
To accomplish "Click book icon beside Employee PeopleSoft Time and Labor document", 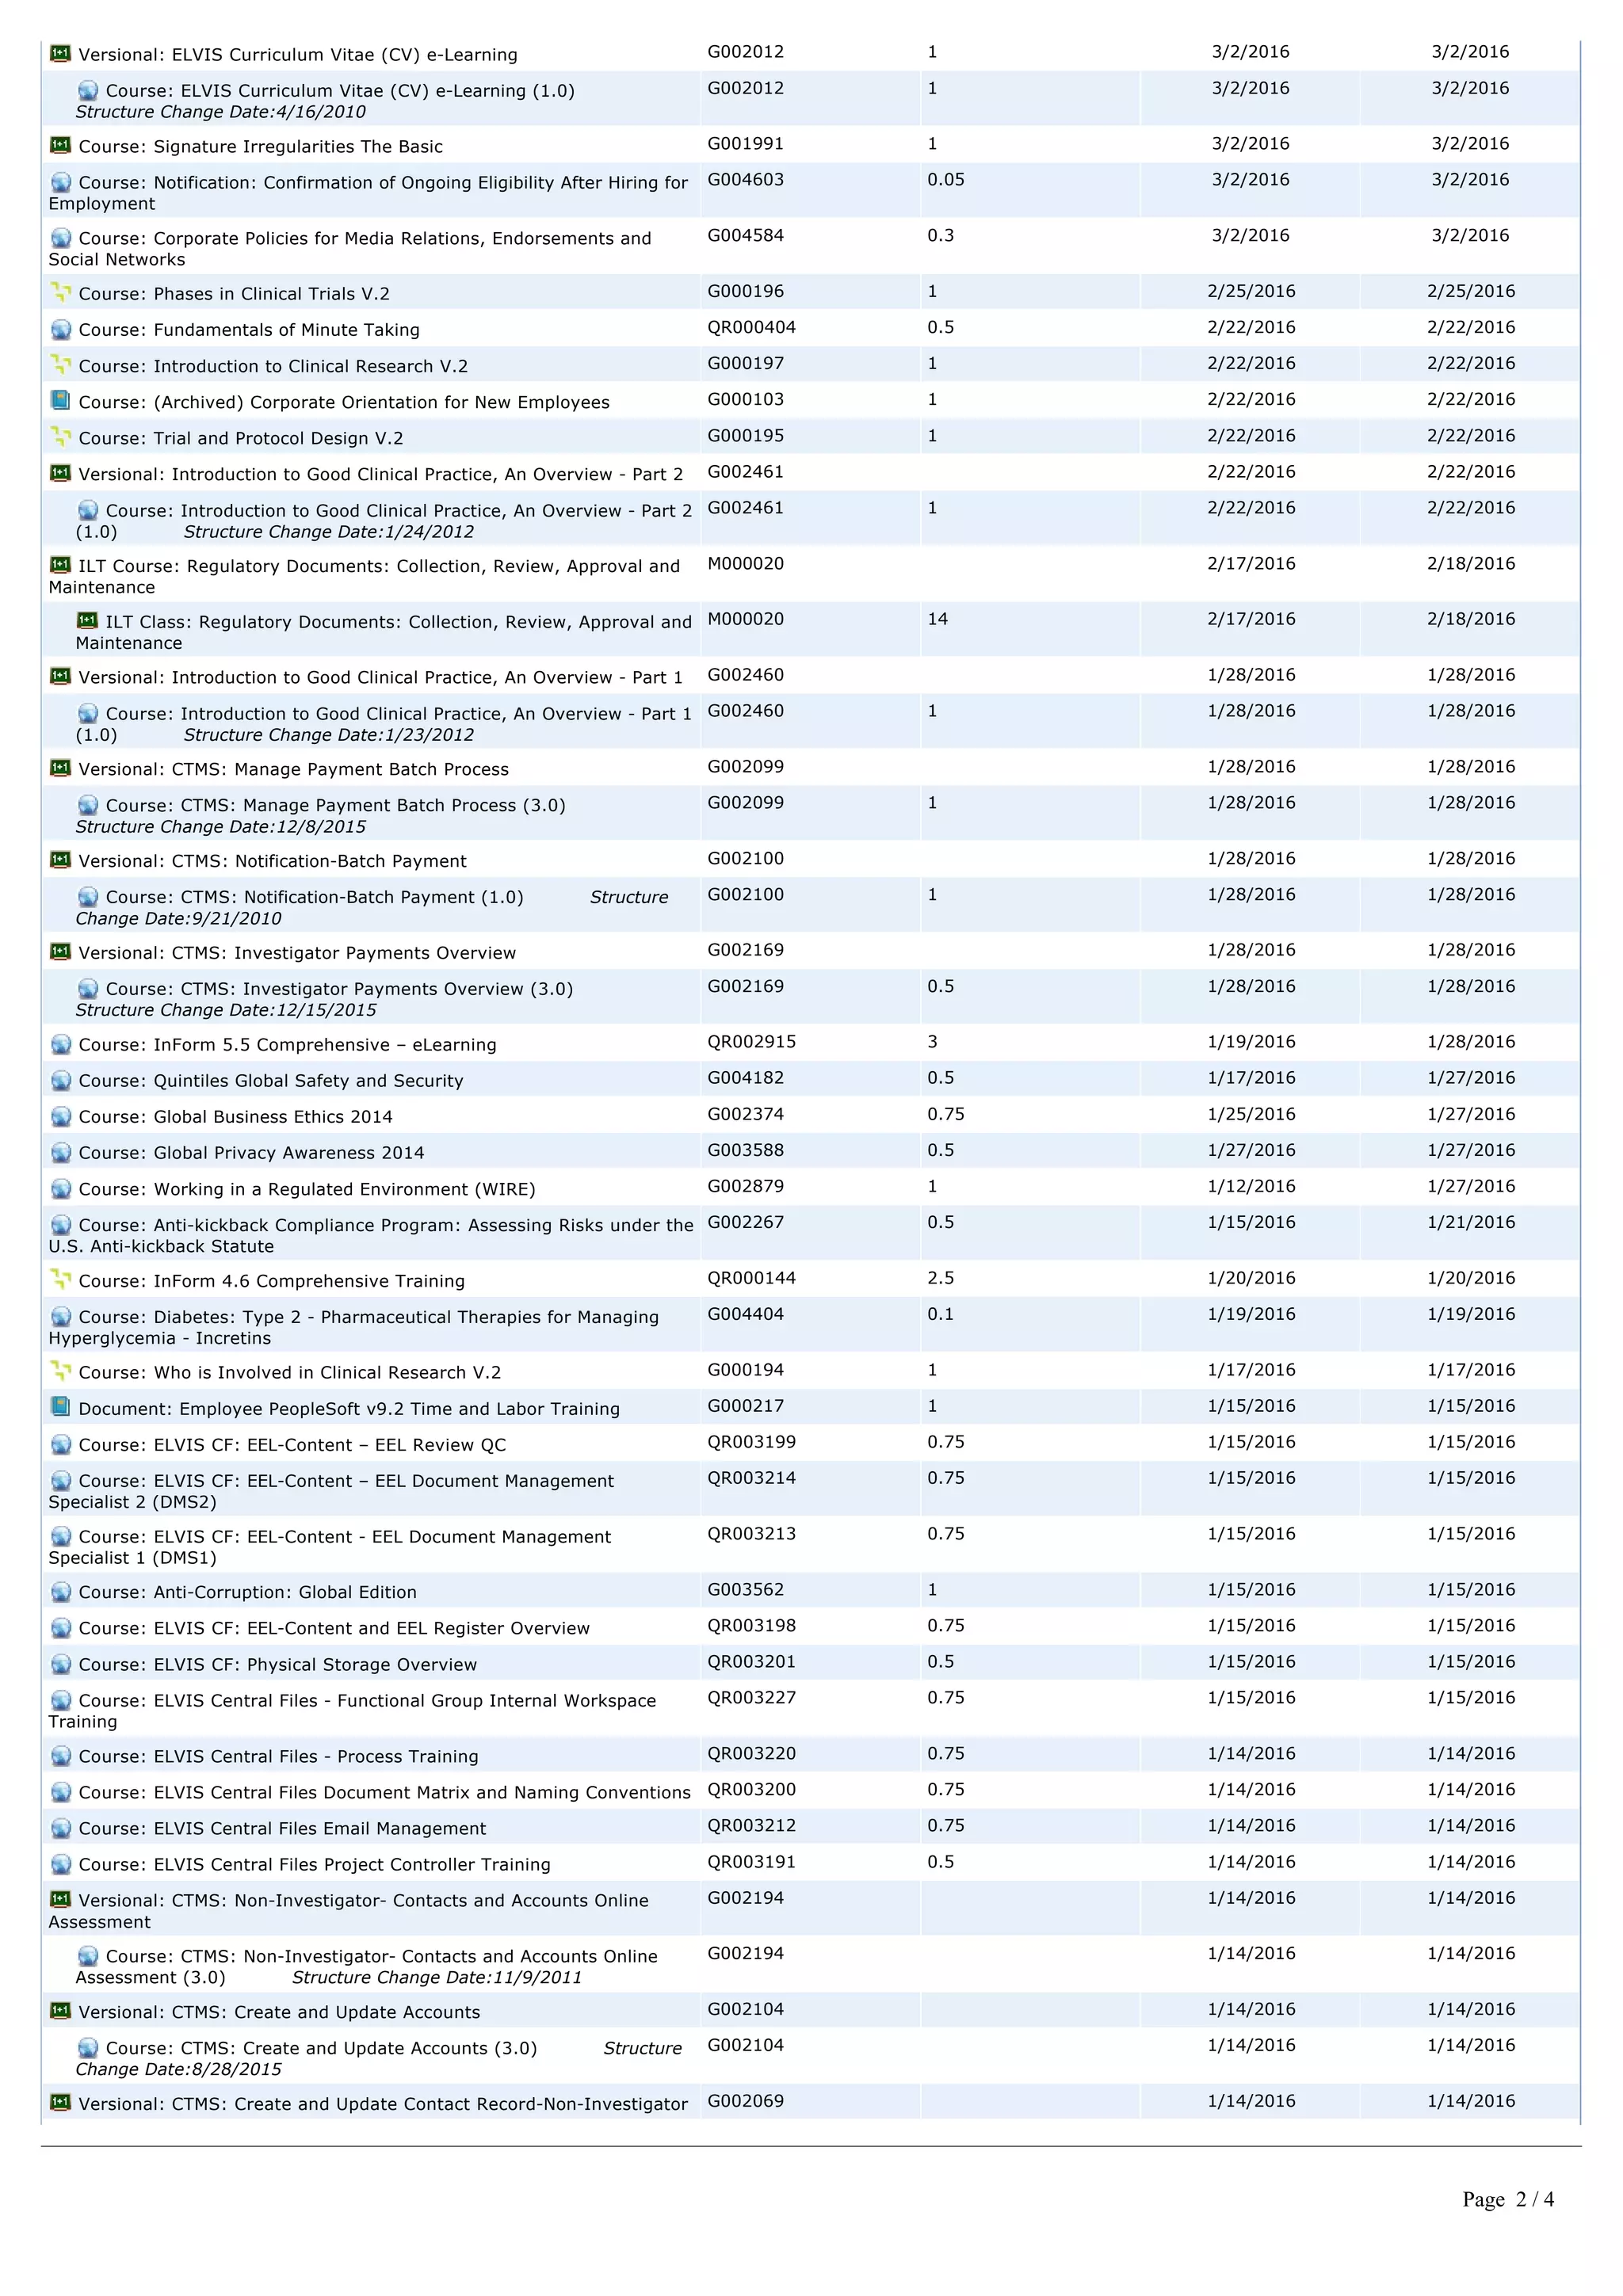I will point(60,1408).
